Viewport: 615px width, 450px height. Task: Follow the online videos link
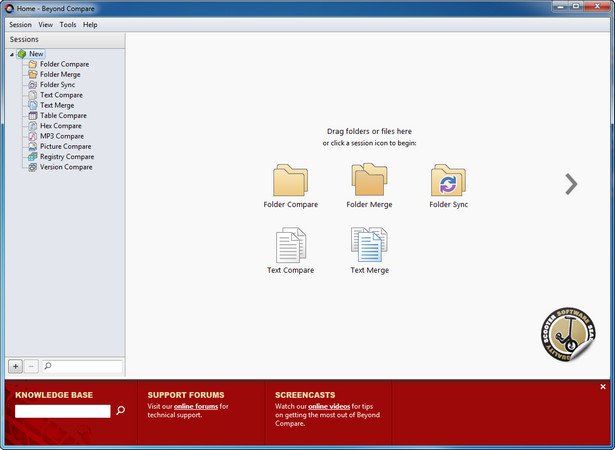pyautogui.click(x=329, y=406)
